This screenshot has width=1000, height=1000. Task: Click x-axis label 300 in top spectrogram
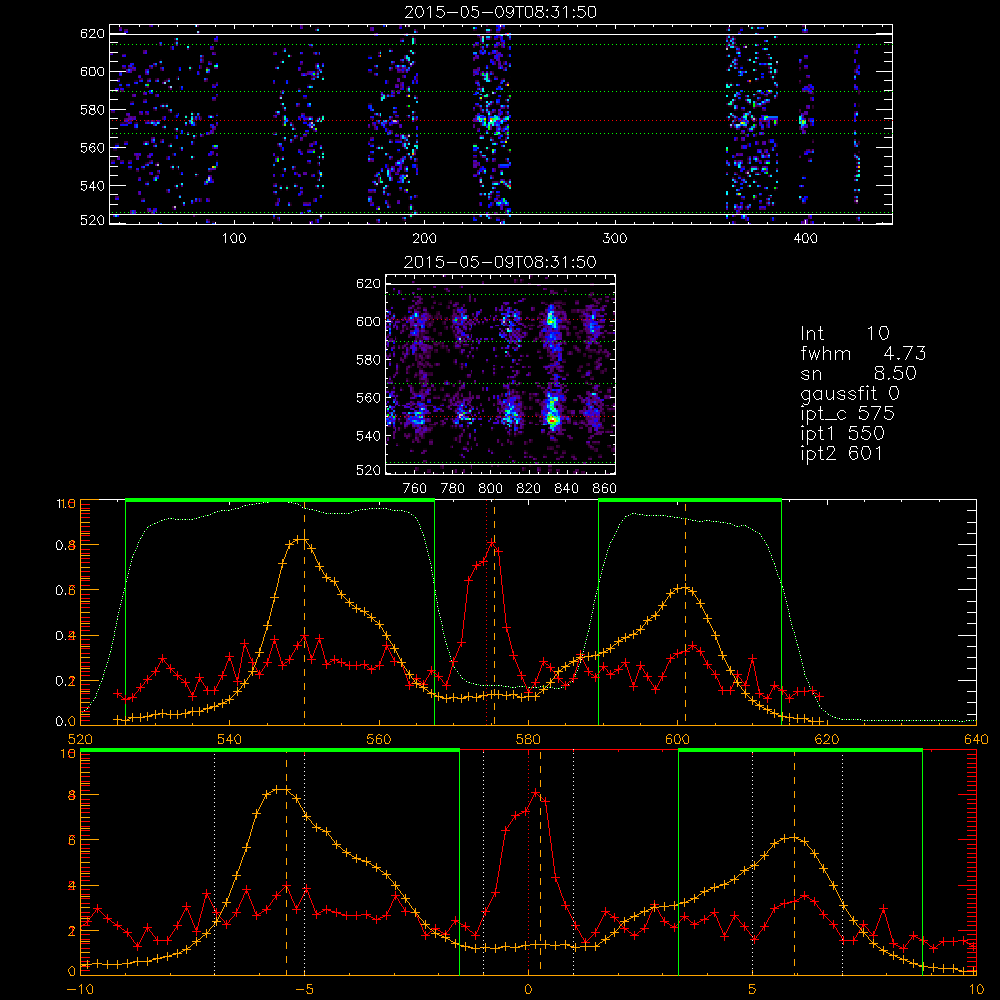point(614,239)
